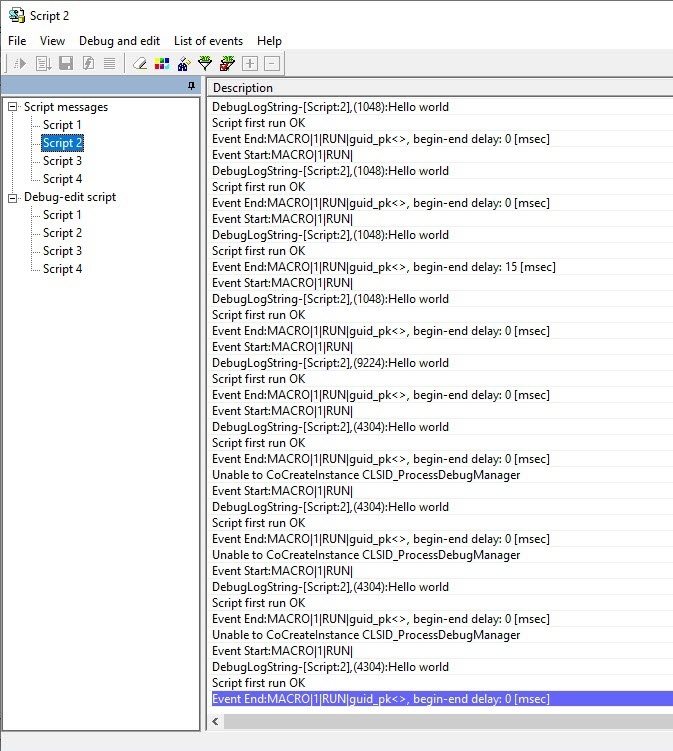The height and width of the screenshot is (751, 673).
Task: Click the plus expand toolbar button
Action: [250, 63]
